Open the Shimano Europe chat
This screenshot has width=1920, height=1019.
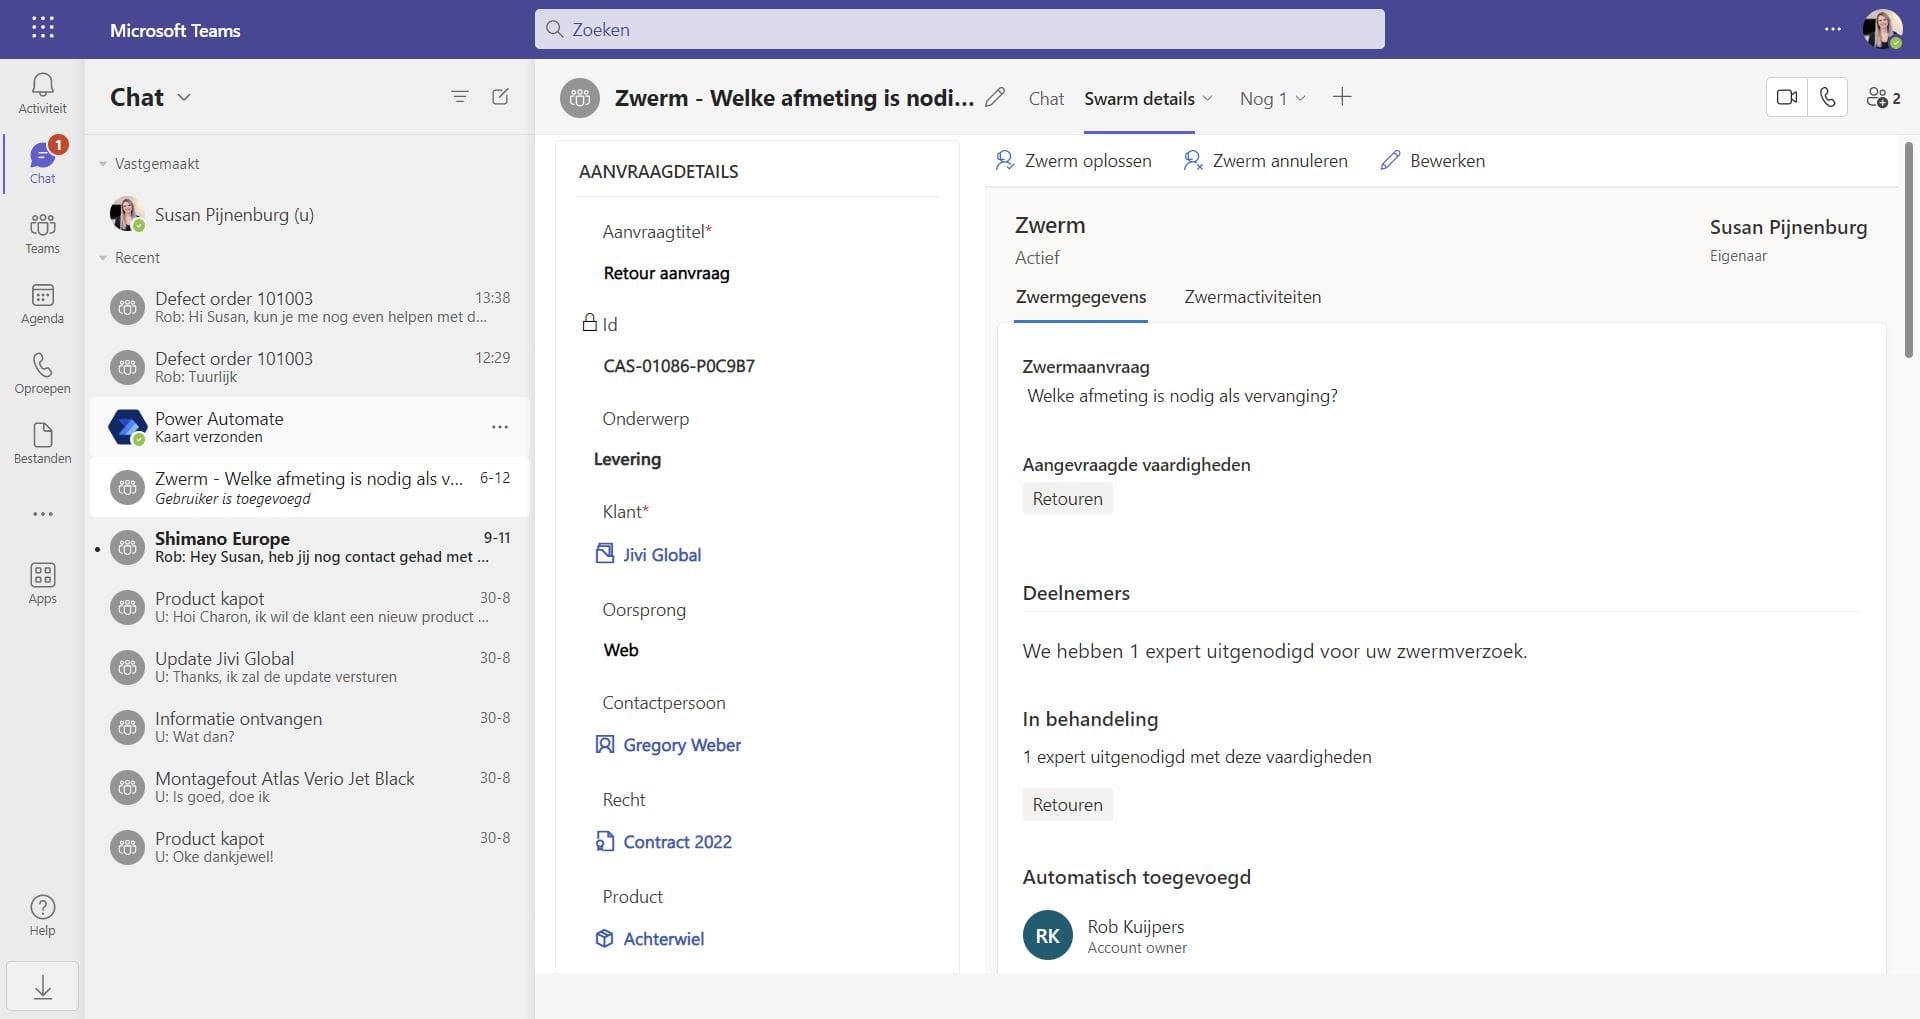tap(310, 547)
